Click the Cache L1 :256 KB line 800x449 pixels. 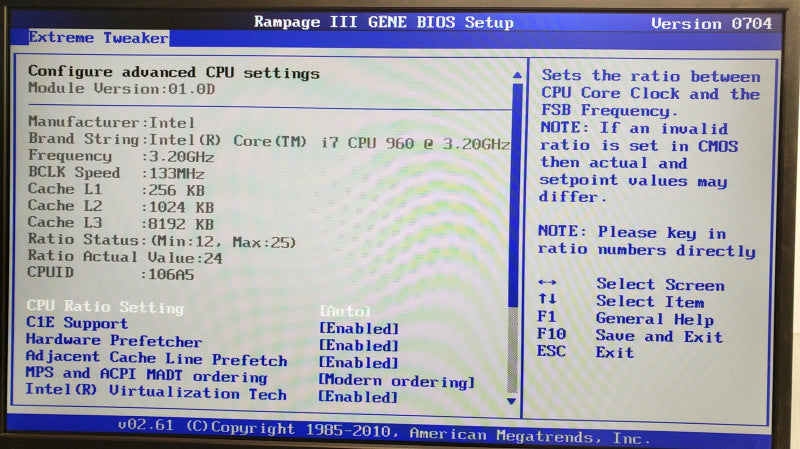pyautogui.click(x=116, y=189)
